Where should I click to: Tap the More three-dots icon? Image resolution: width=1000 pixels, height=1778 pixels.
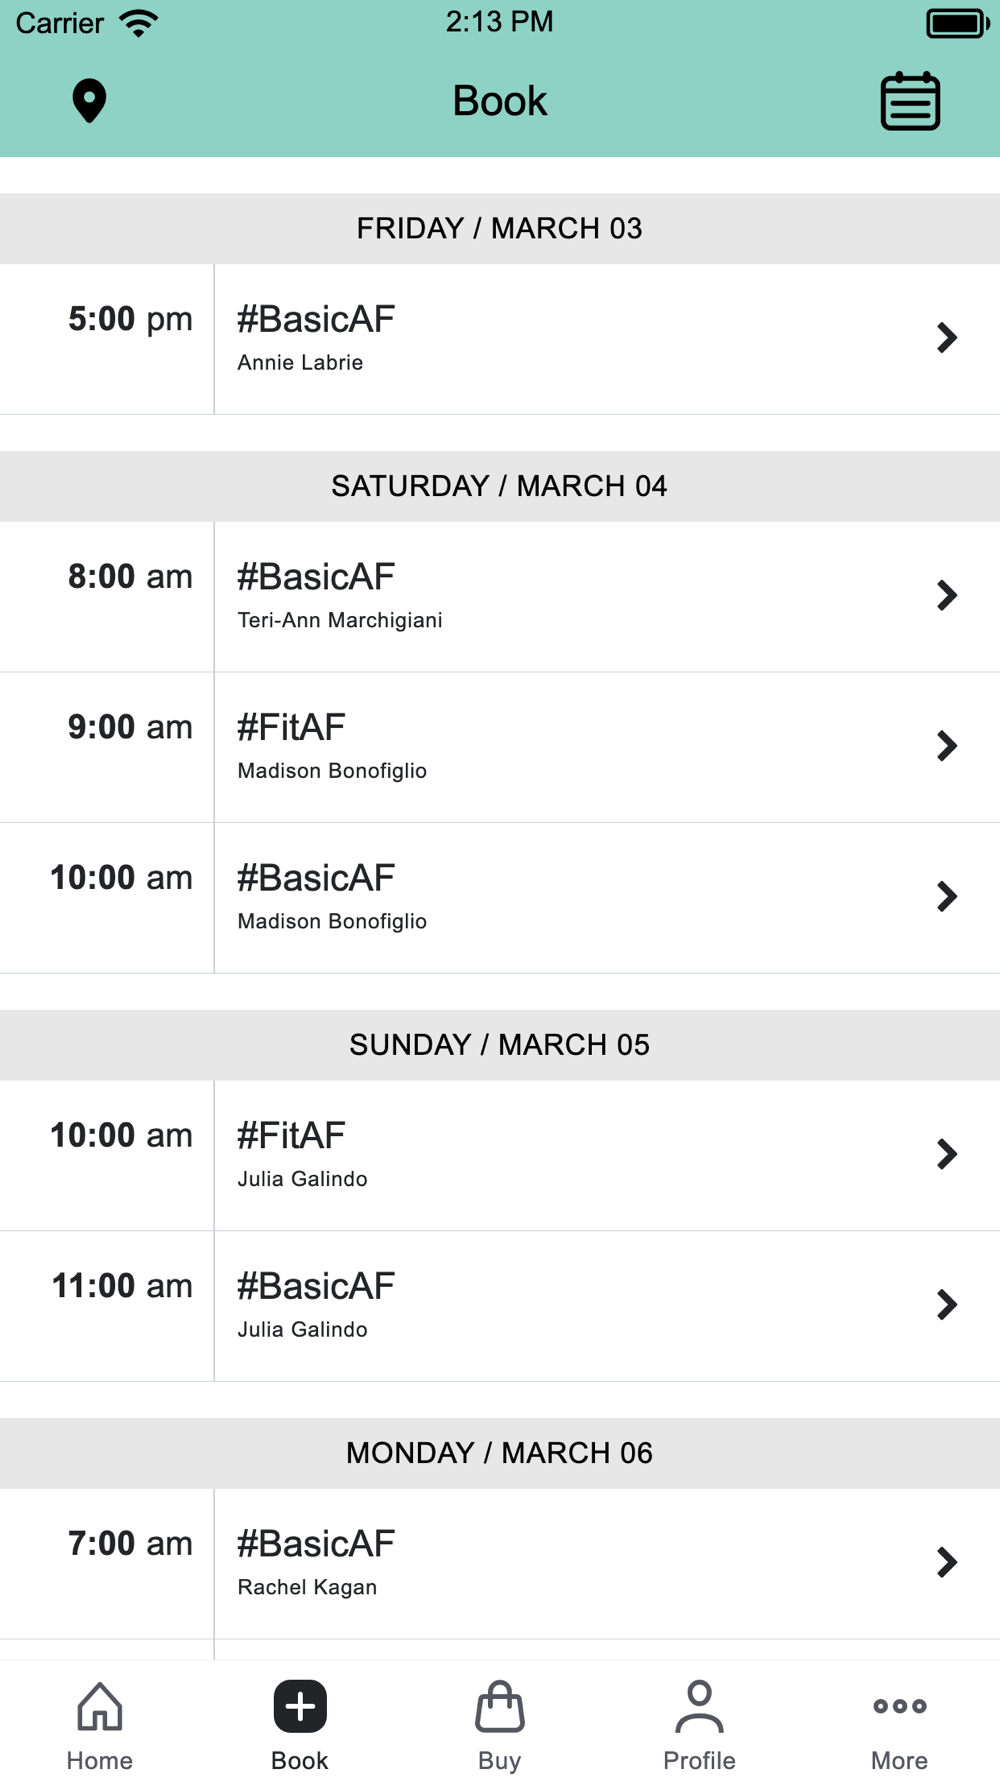(x=899, y=1706)
